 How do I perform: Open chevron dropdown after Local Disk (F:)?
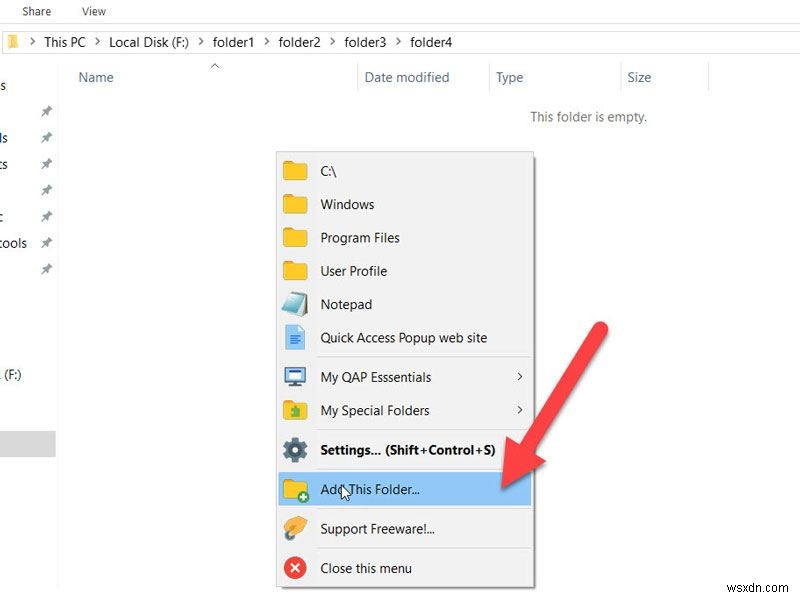tap(201, 42)
